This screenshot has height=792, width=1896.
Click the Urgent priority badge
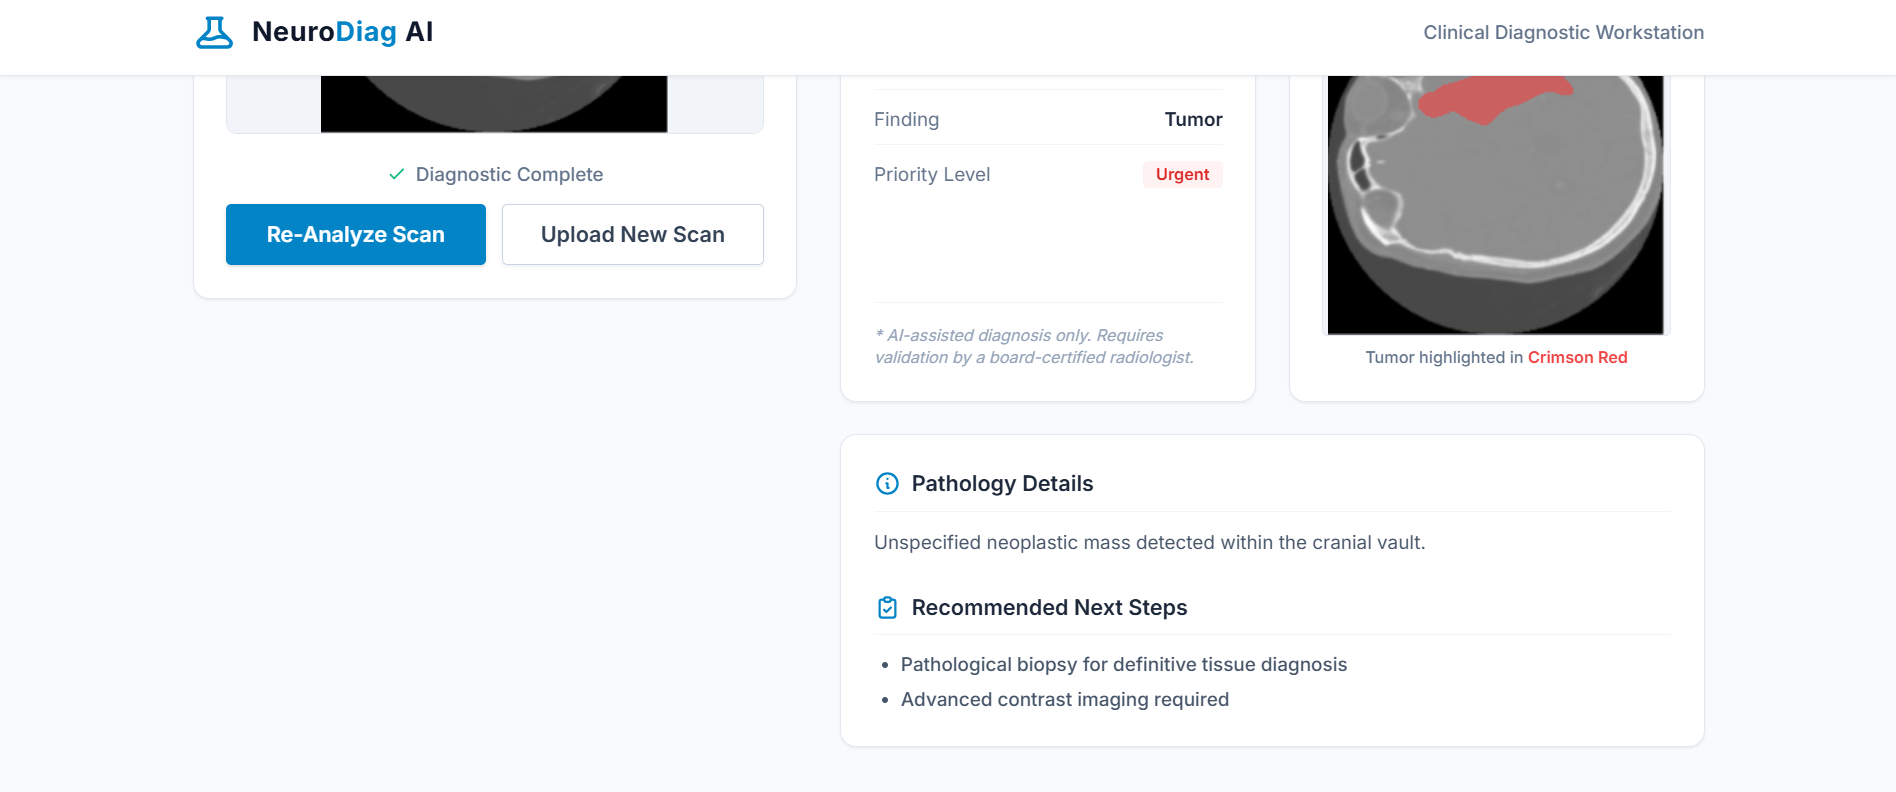pos(1182,174)
